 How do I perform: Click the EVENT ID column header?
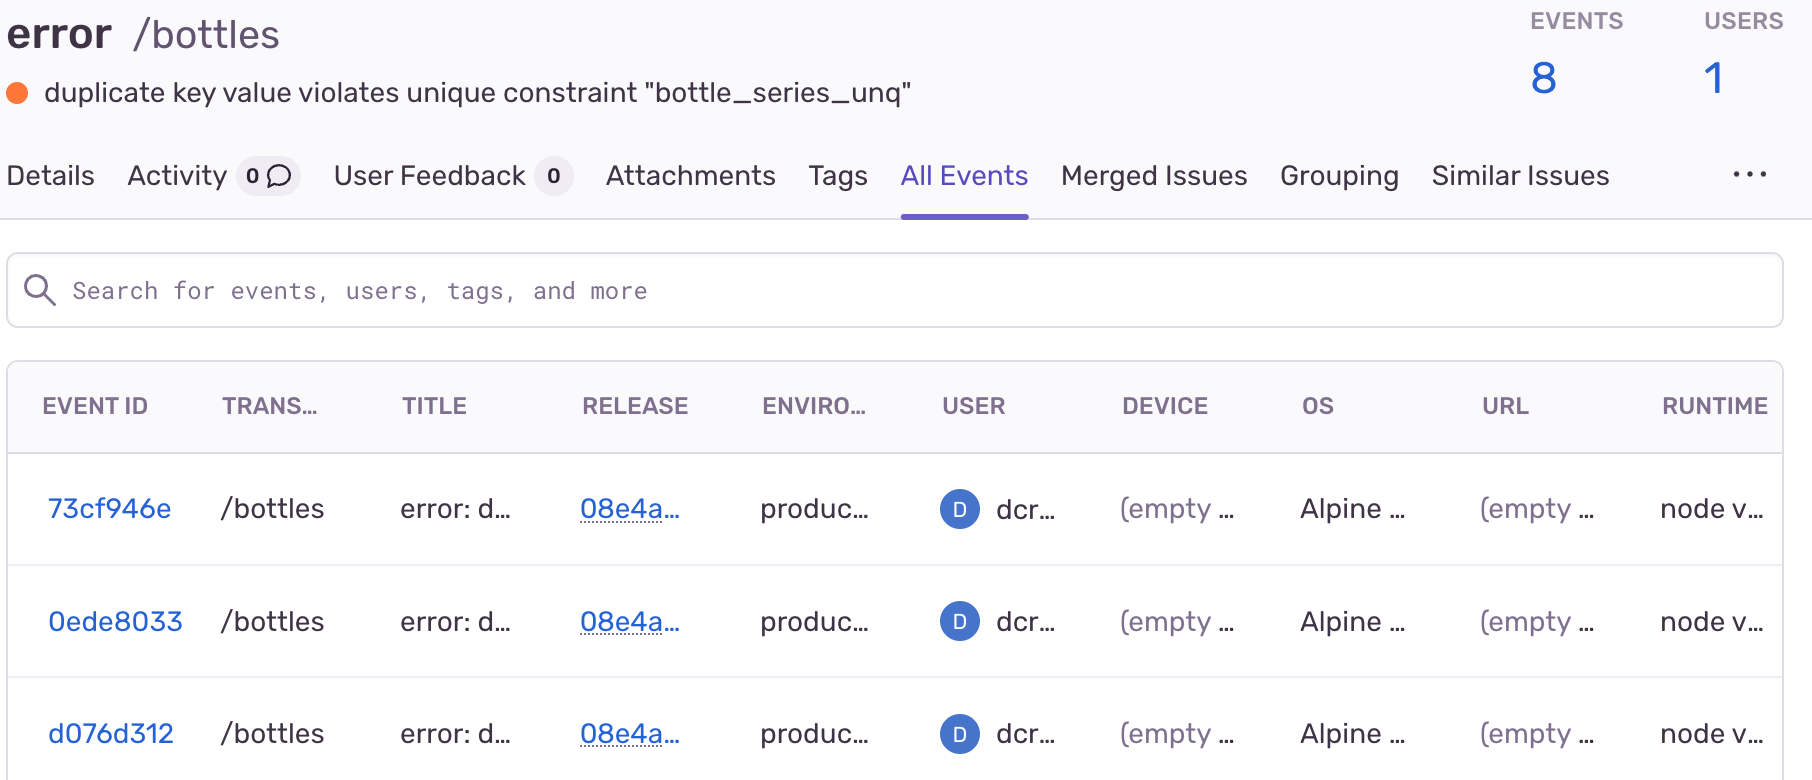tap(95, 406)
